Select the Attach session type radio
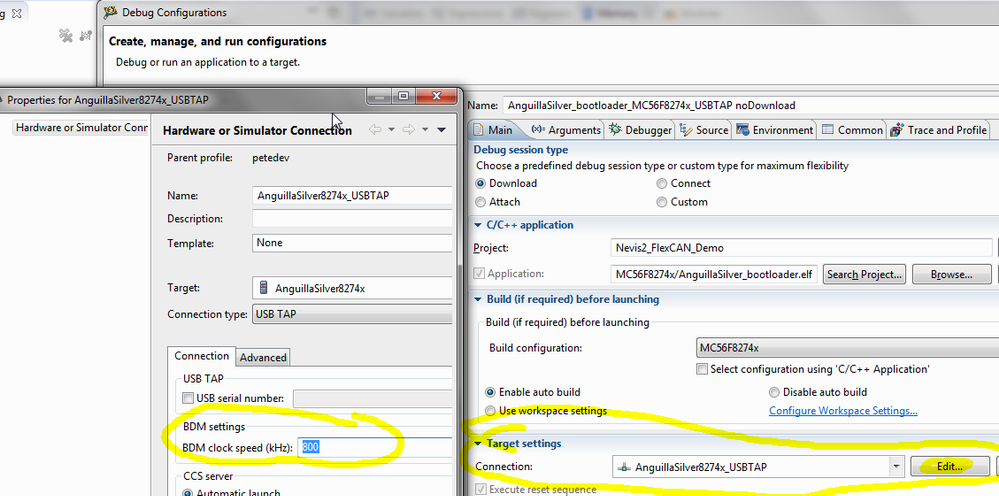Image resolution: width=999 pixels, height=496 pixels. tap(481, 202)
